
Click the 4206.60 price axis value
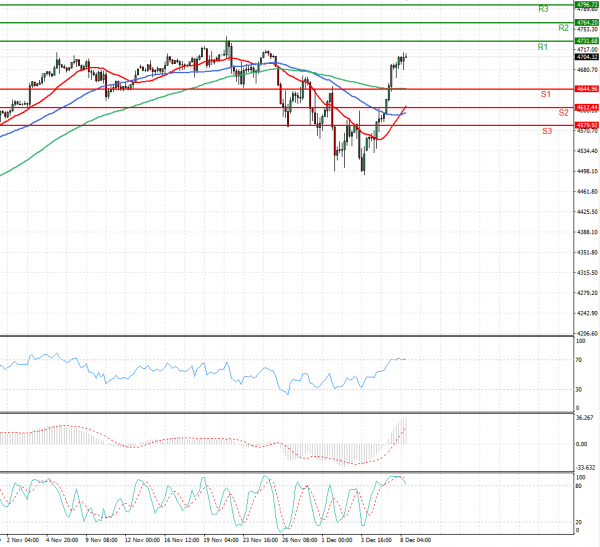click(x=587, y=333)
